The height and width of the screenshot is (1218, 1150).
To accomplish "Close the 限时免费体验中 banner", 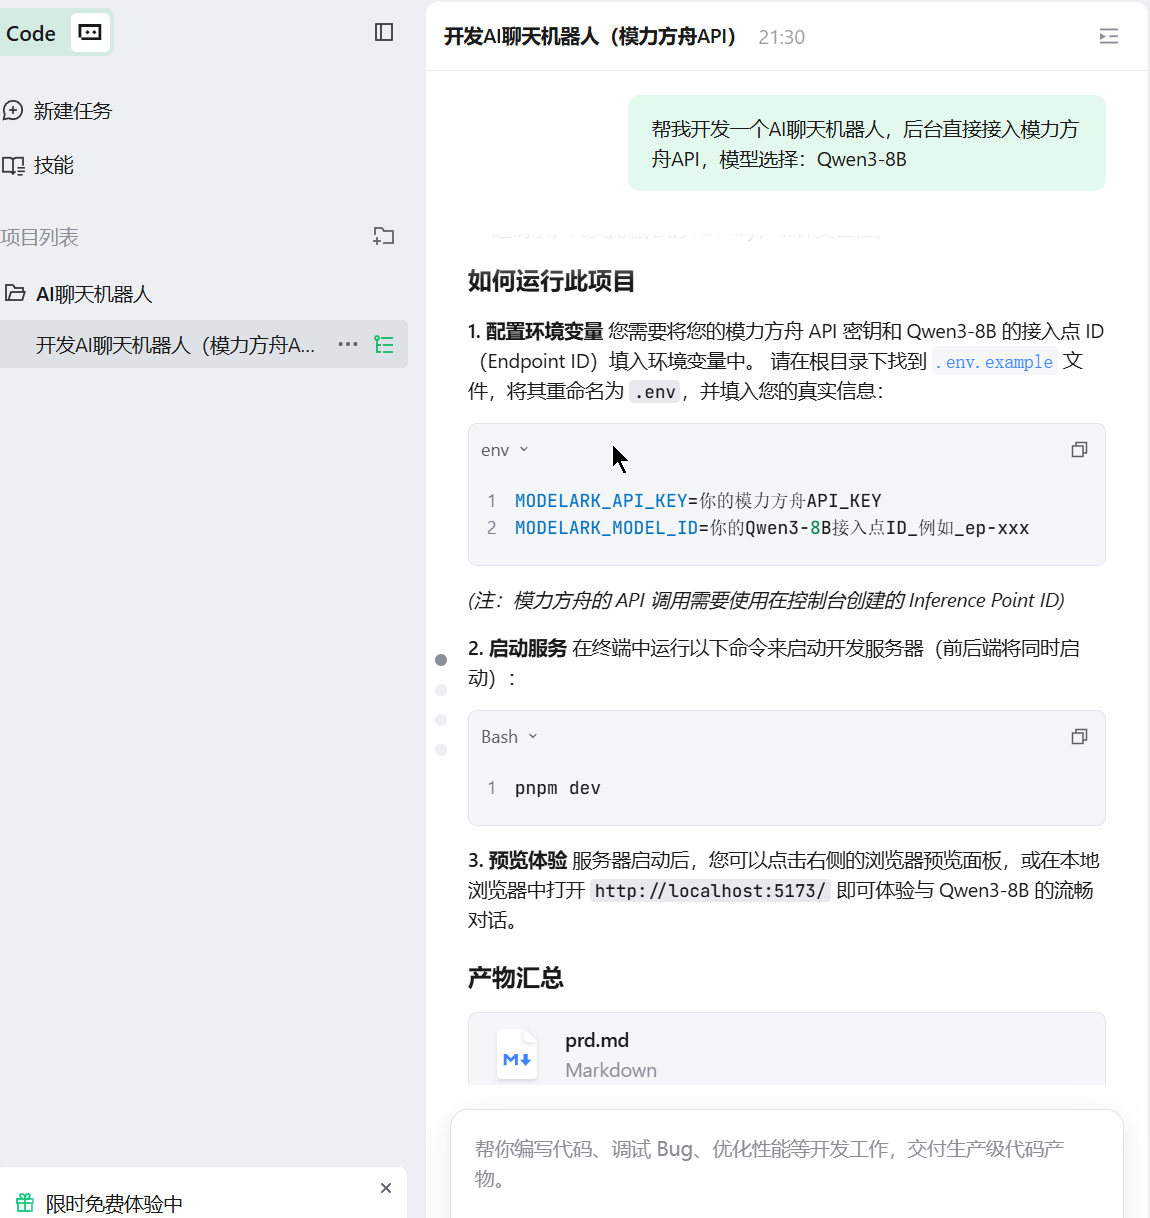I will pos(386,1188).
